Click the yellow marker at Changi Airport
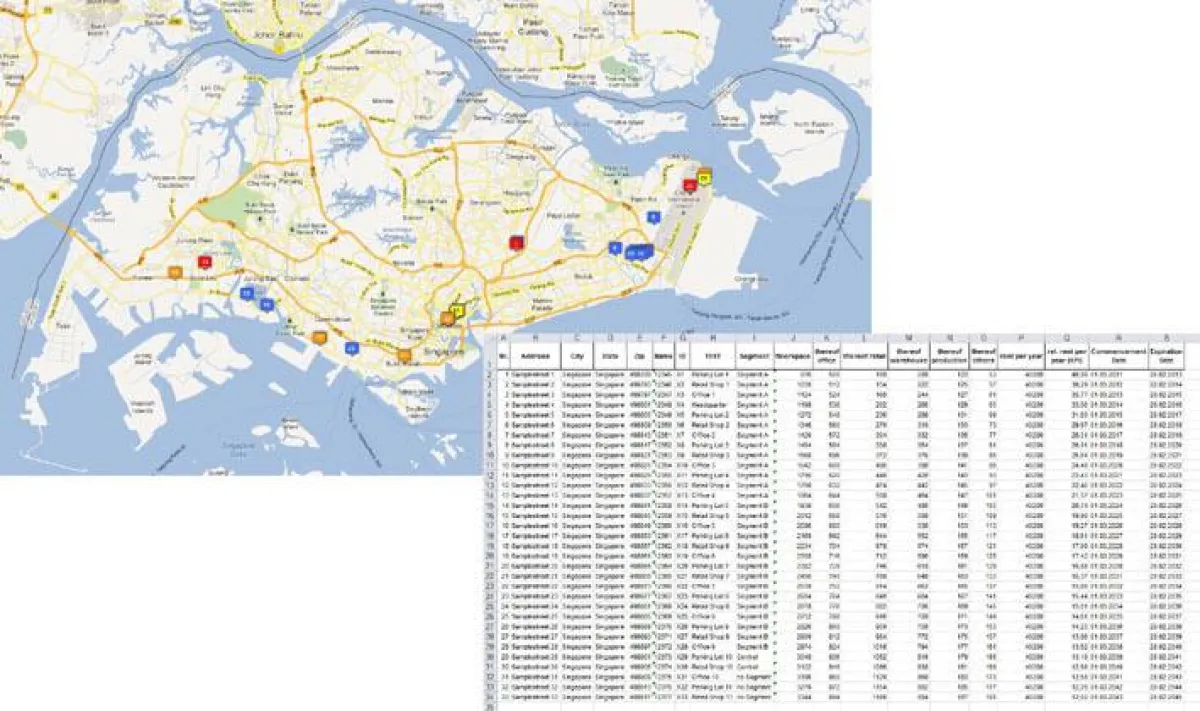The width and height of the screenshot is (1200, 711). (704, 178)
